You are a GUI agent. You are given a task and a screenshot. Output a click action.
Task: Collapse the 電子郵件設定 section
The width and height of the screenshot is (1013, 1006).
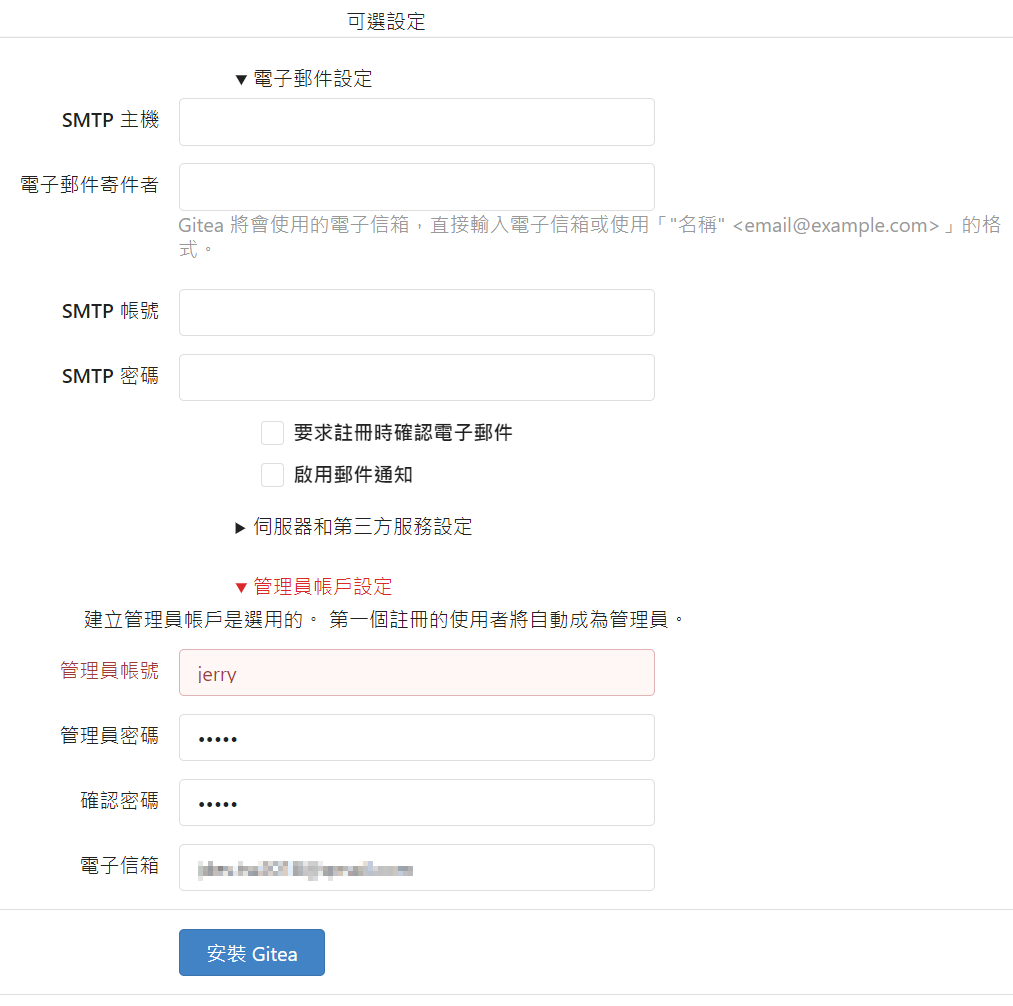(304, 79)
